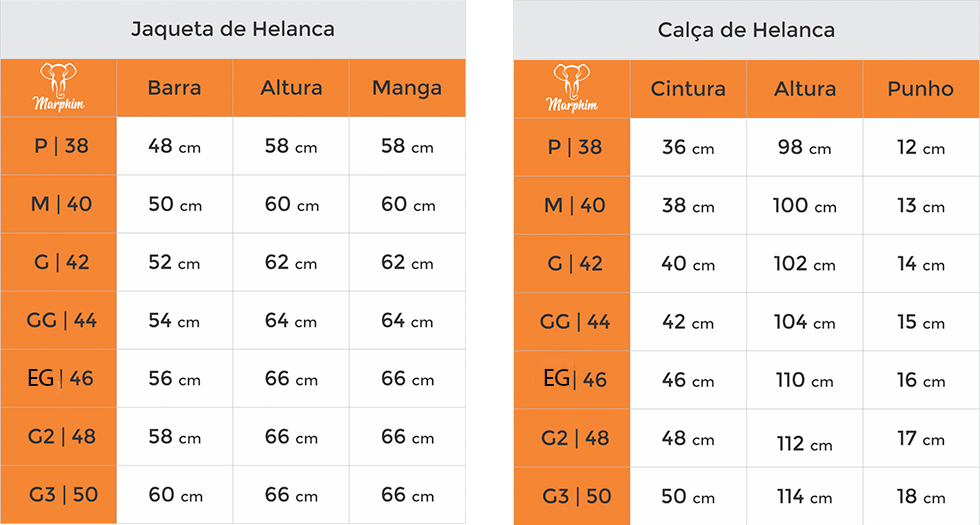Select size GG | 44 in pants table
980x525 pixels.
click(x=574, y=322)
